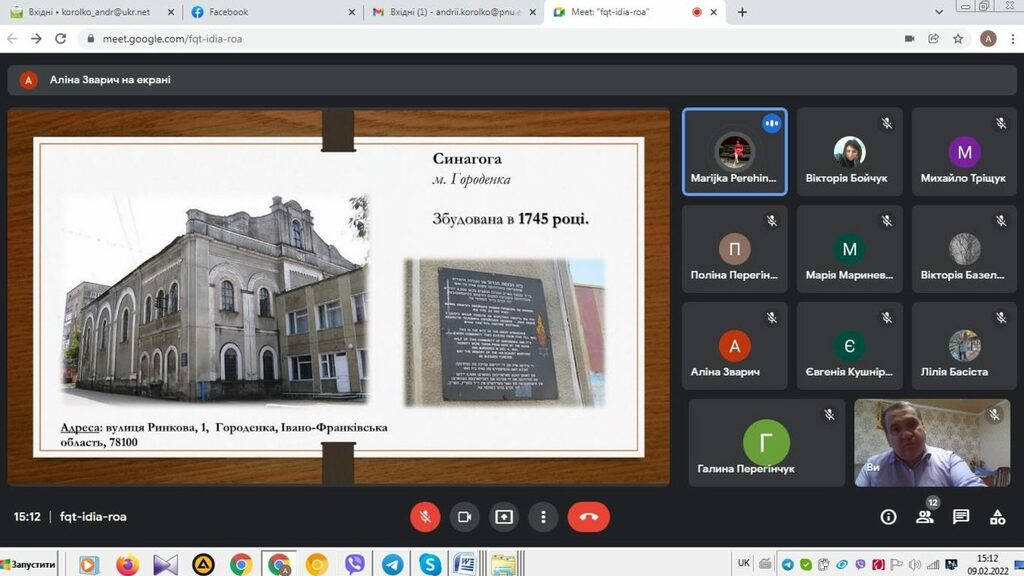Image resolution: width=1024 pixels, height=576 pixels.
Task: Open more options three-dot menu
Action: click(x=543, y=517)
